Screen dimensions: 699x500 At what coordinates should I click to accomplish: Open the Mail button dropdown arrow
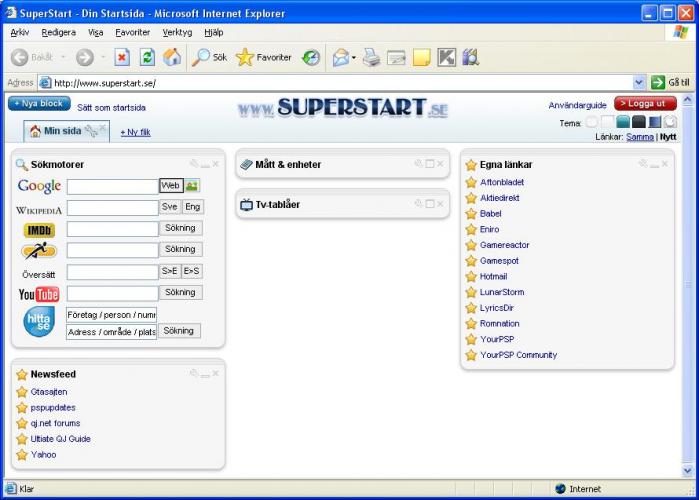coord(354,58)
